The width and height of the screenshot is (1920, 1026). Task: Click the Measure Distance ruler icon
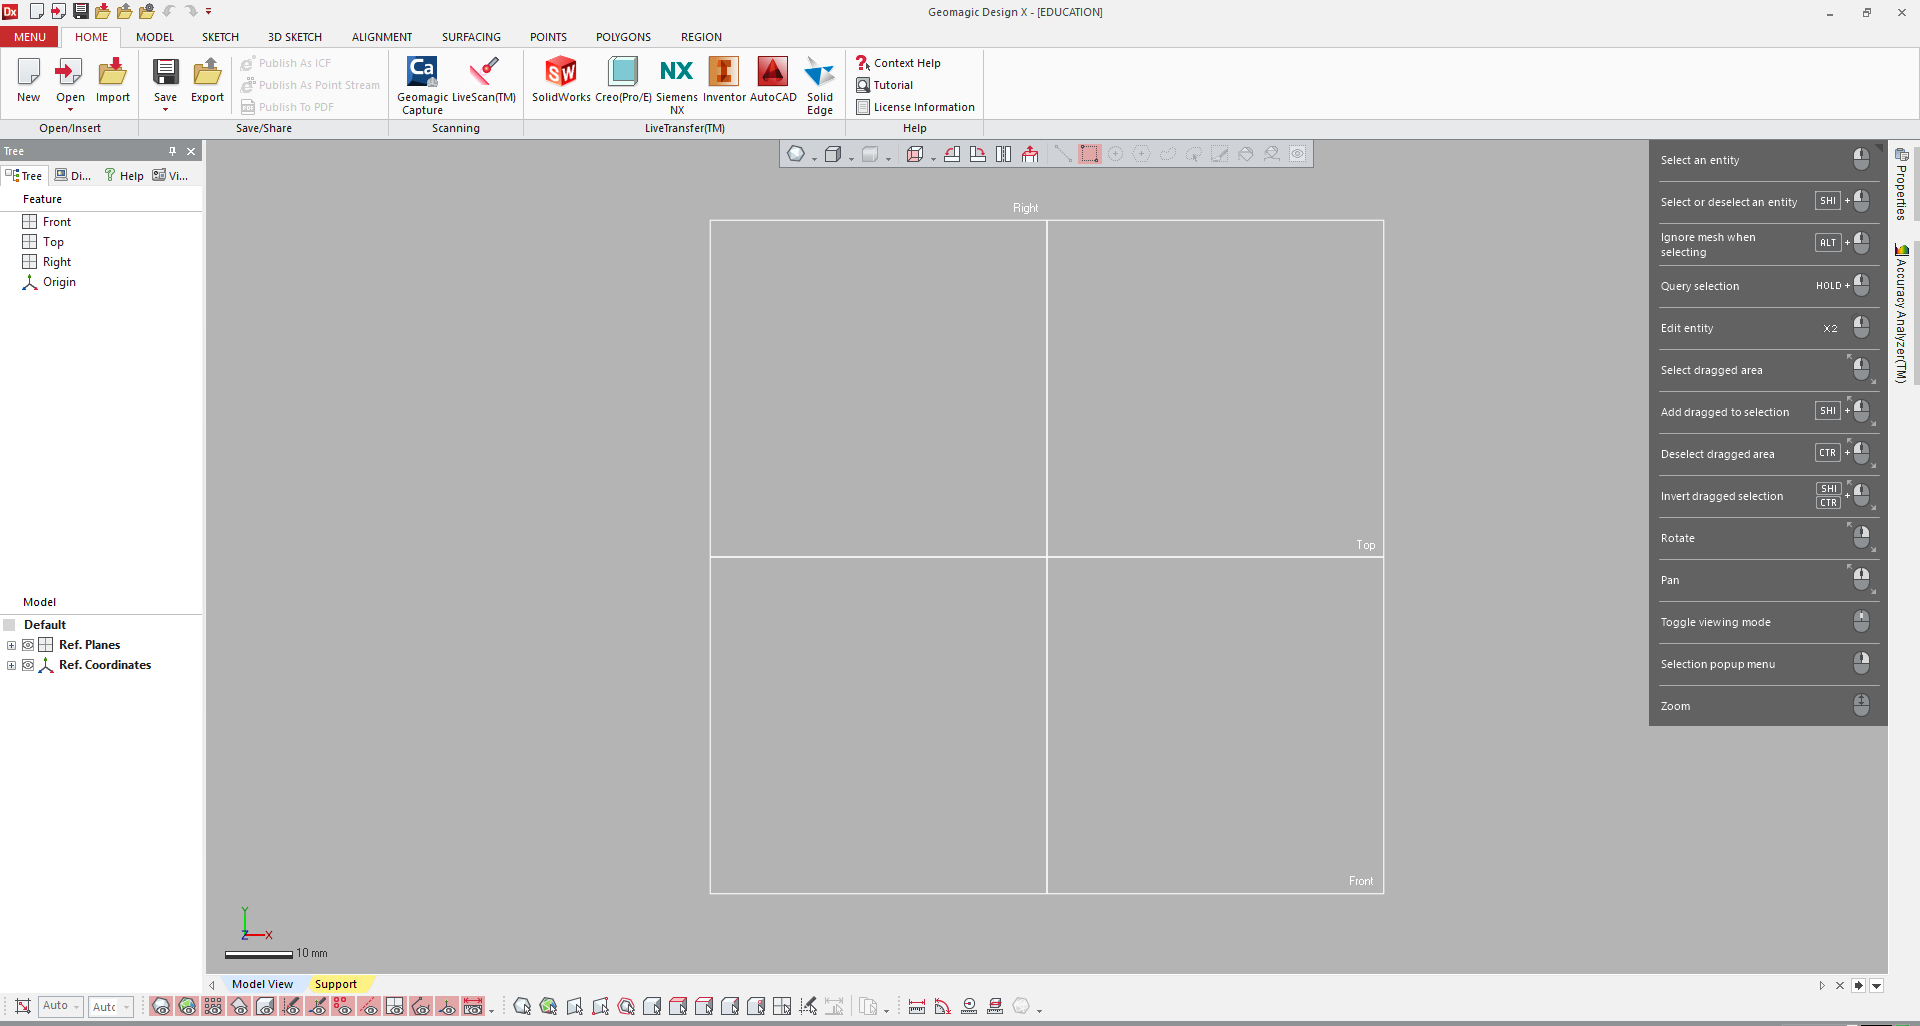(917, 1007)
